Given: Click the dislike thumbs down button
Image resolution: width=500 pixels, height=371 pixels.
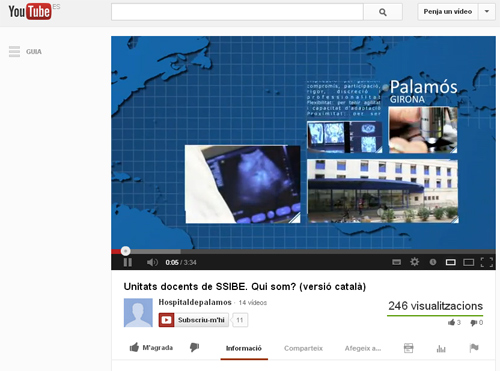Looking at the screenshot, I should 194,348.
